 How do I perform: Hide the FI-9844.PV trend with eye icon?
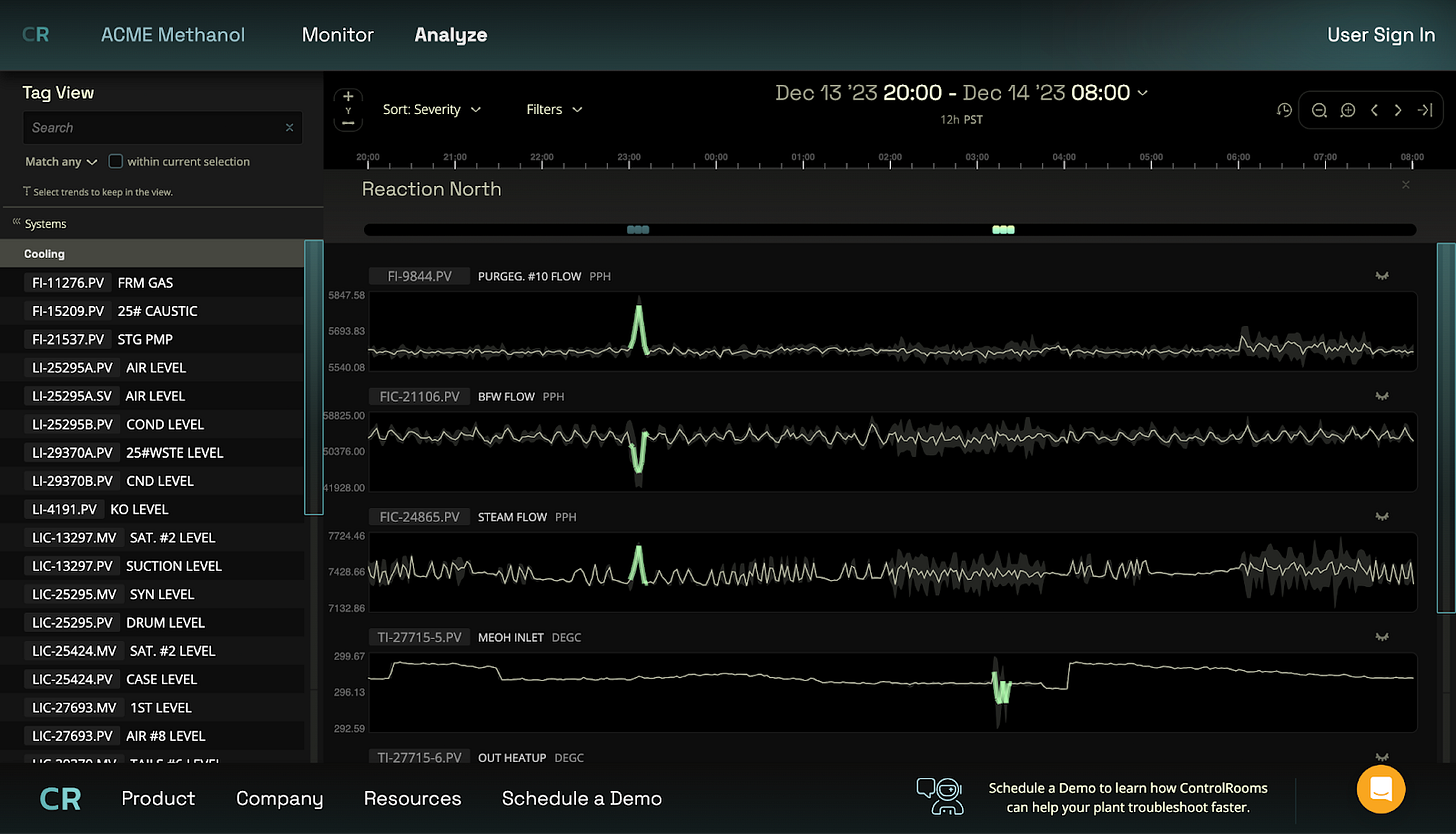(1382, 276)
